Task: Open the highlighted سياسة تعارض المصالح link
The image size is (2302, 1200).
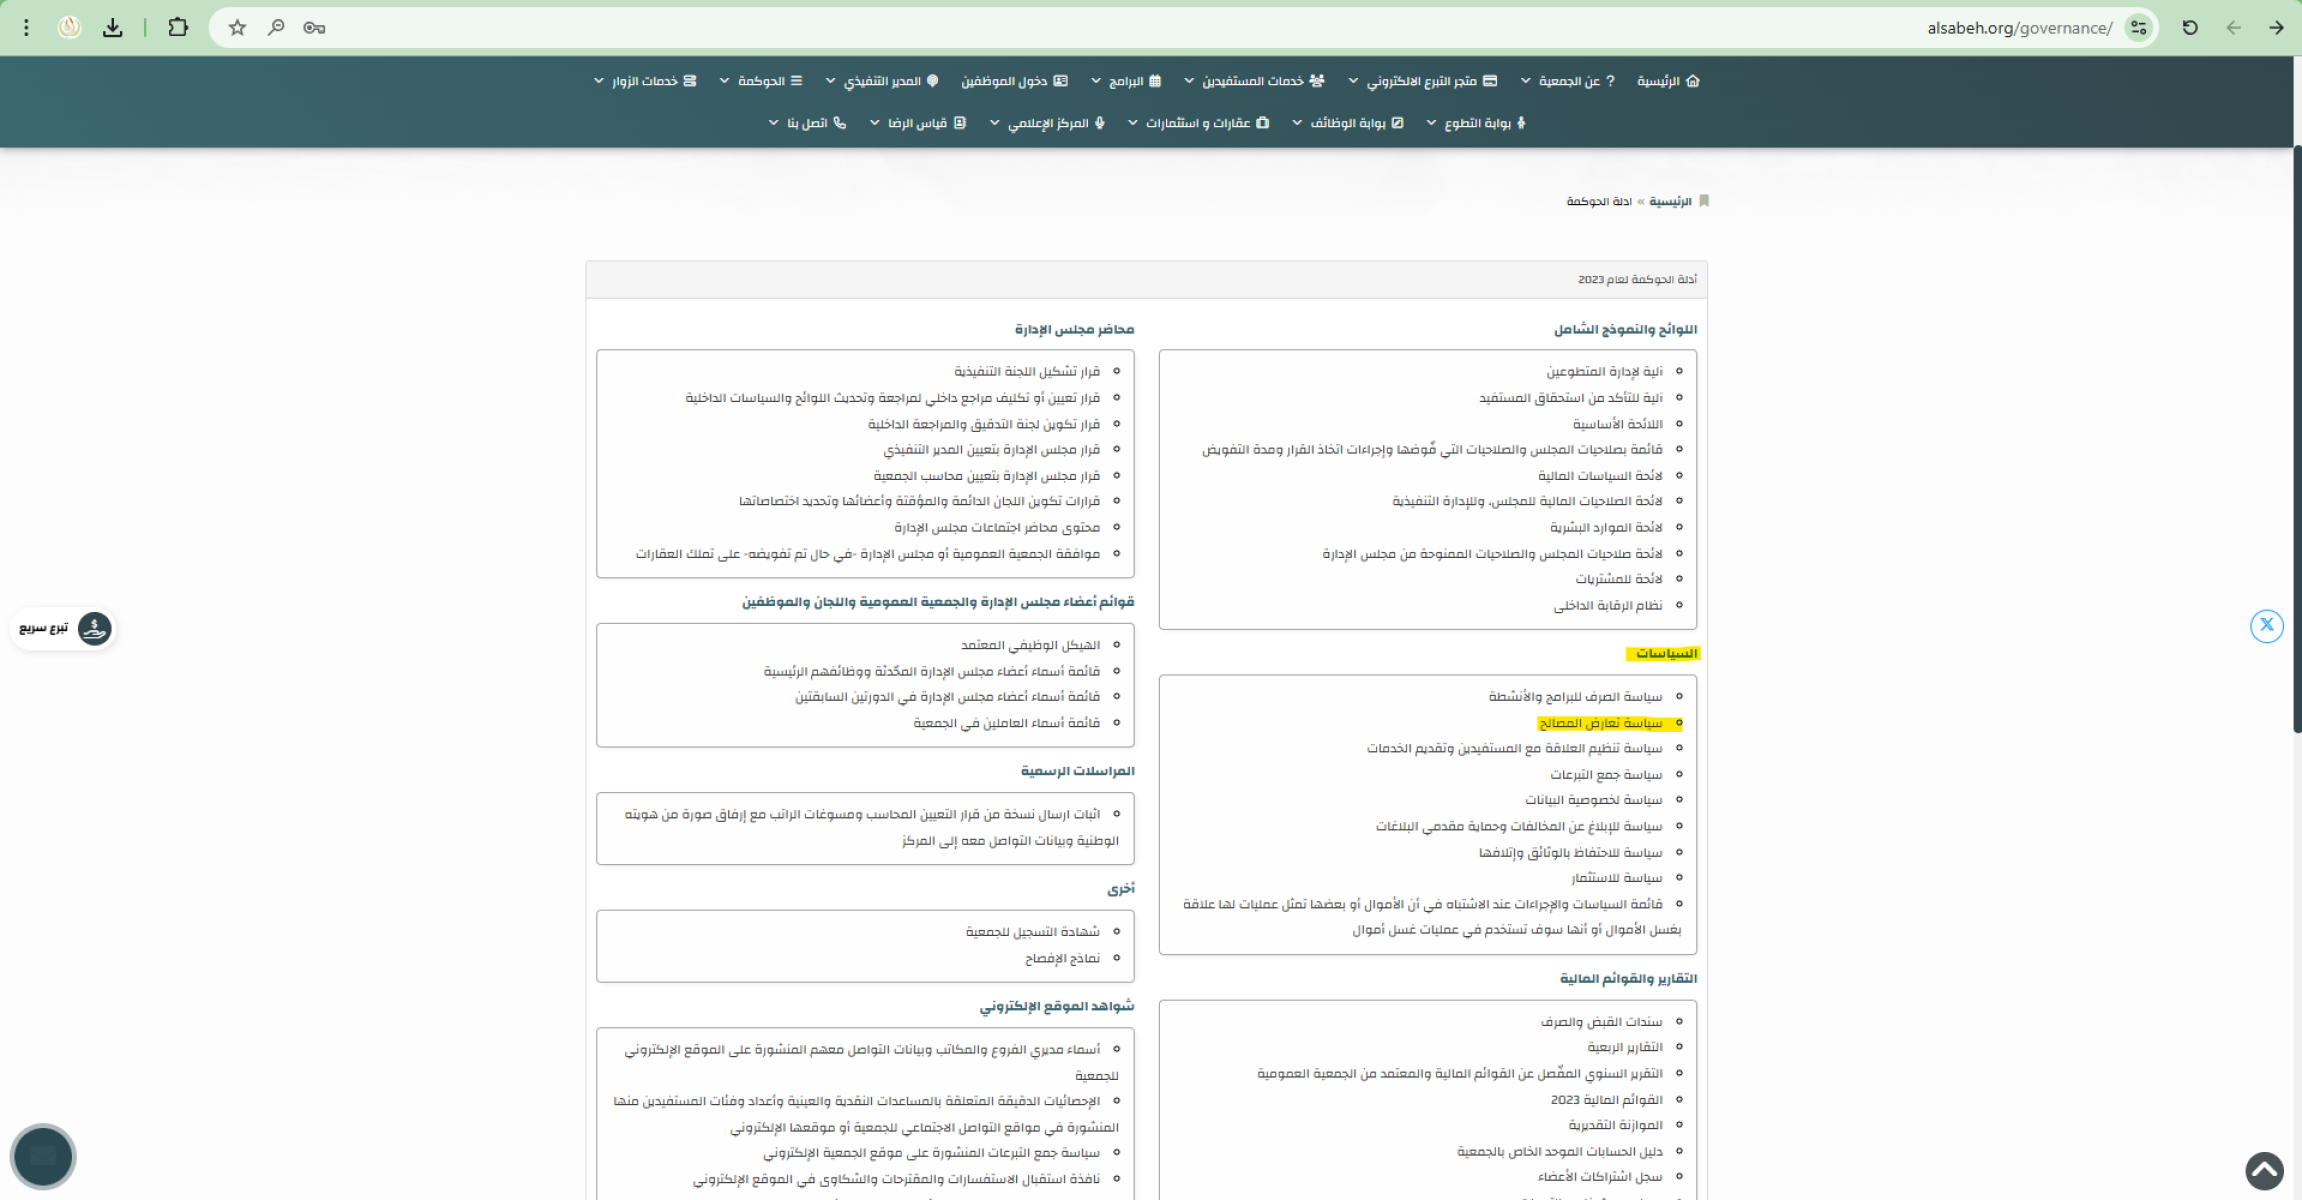Action: click(1600, 723)
